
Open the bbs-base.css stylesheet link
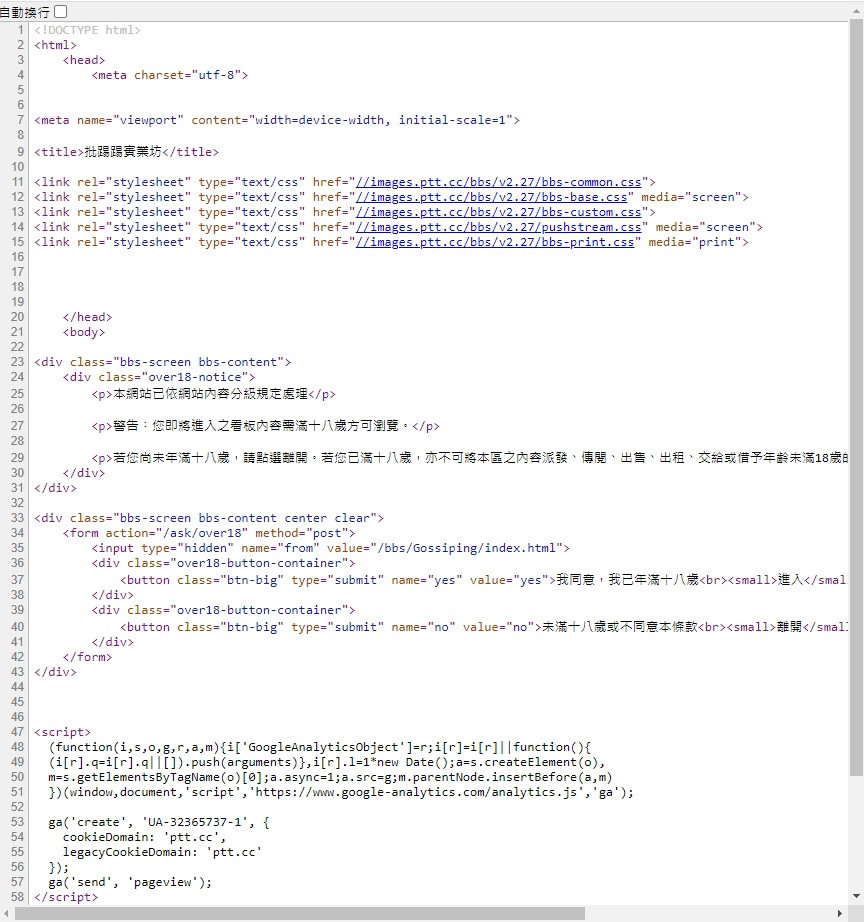pyautogui.click(x=491, y=197)
